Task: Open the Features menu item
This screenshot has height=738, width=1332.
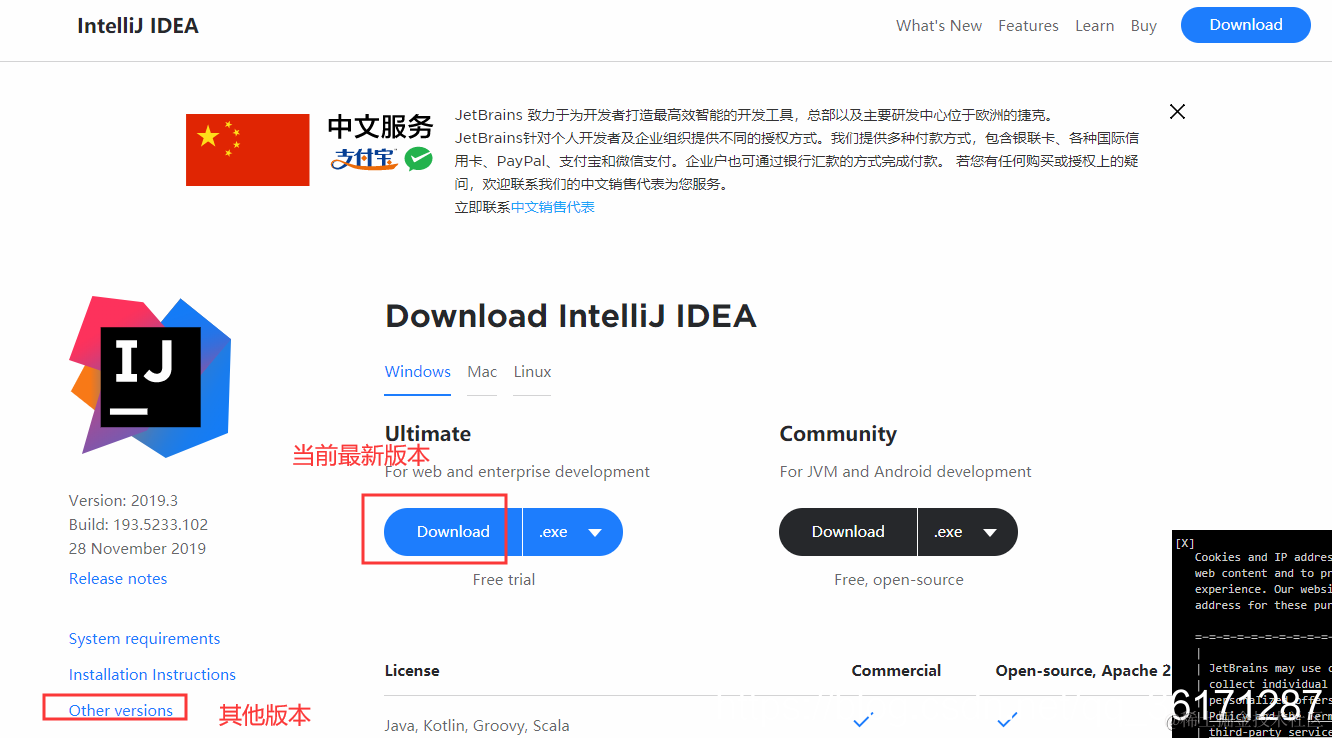Action: [1028, 25]
